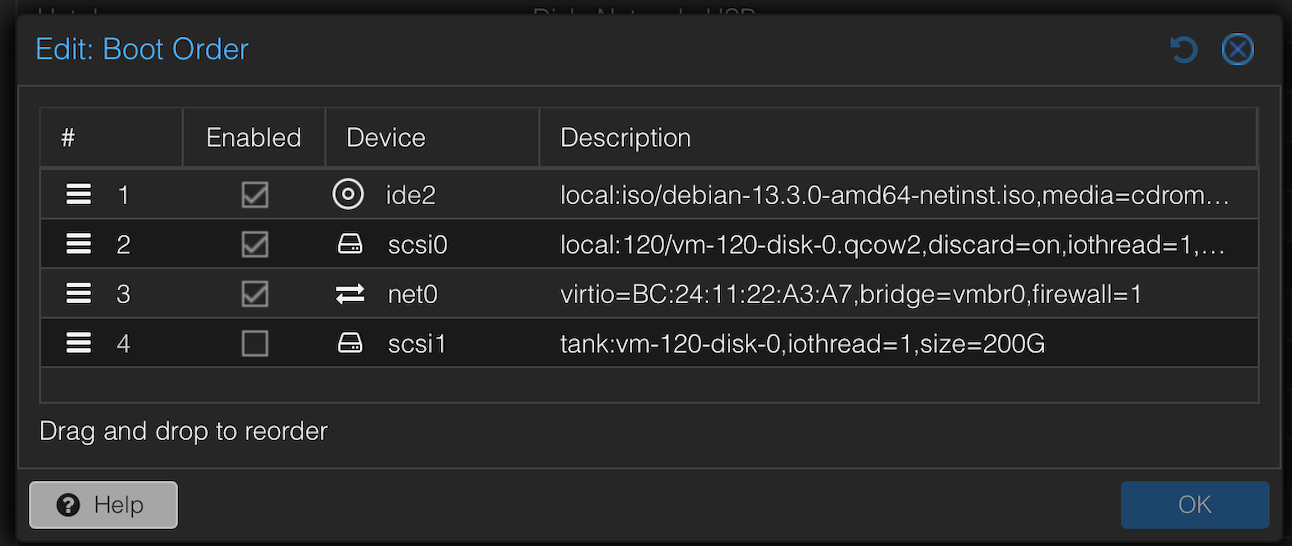Click the network icon beside net0
1292x546 pixels.
click(349, 294)
